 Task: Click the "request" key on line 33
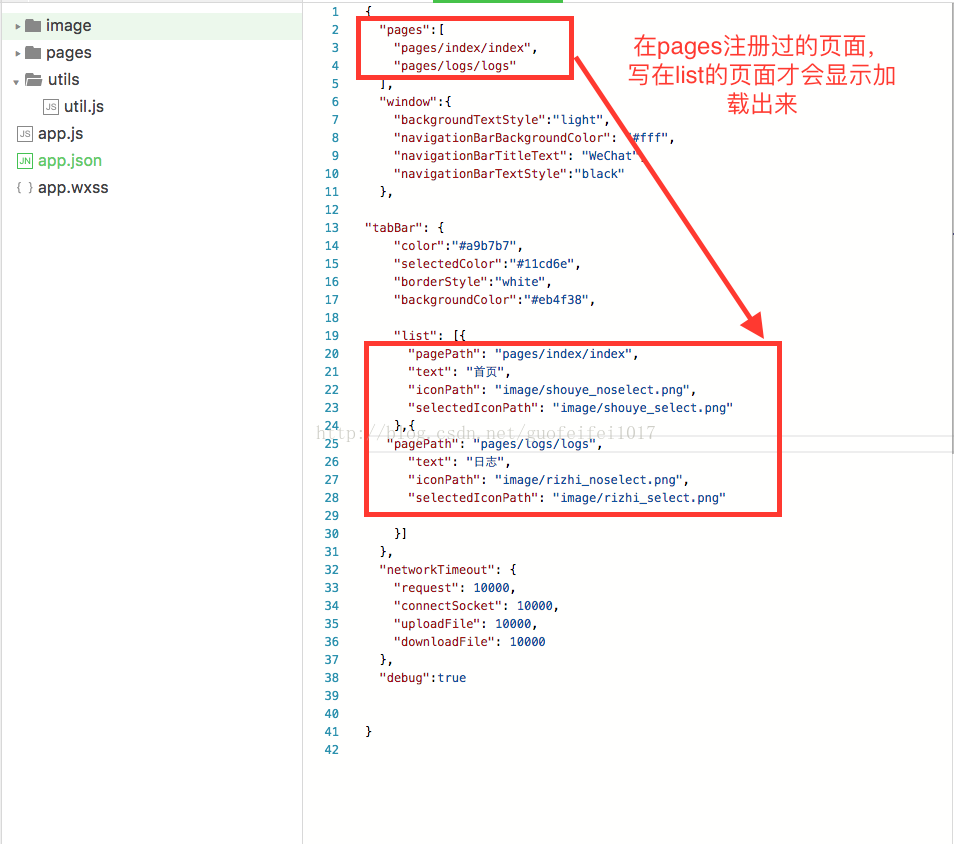426,588
